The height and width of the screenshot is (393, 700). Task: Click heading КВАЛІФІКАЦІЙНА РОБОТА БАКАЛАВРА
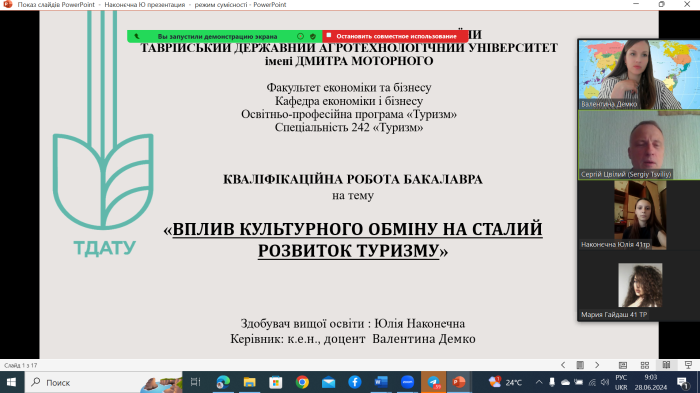click(x=353, y=179)
